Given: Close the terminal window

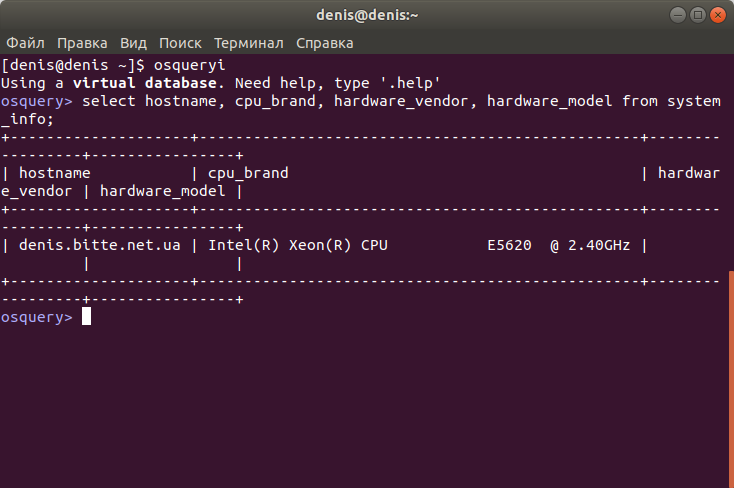Looking at the screenshot, I should (718, 15).
